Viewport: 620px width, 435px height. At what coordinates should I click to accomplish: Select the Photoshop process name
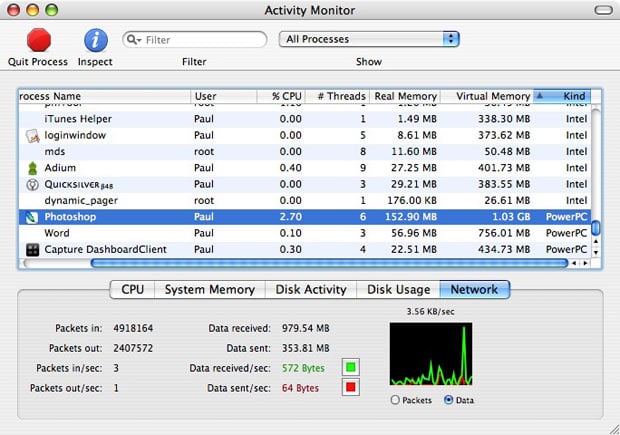[x=70, y=217]
